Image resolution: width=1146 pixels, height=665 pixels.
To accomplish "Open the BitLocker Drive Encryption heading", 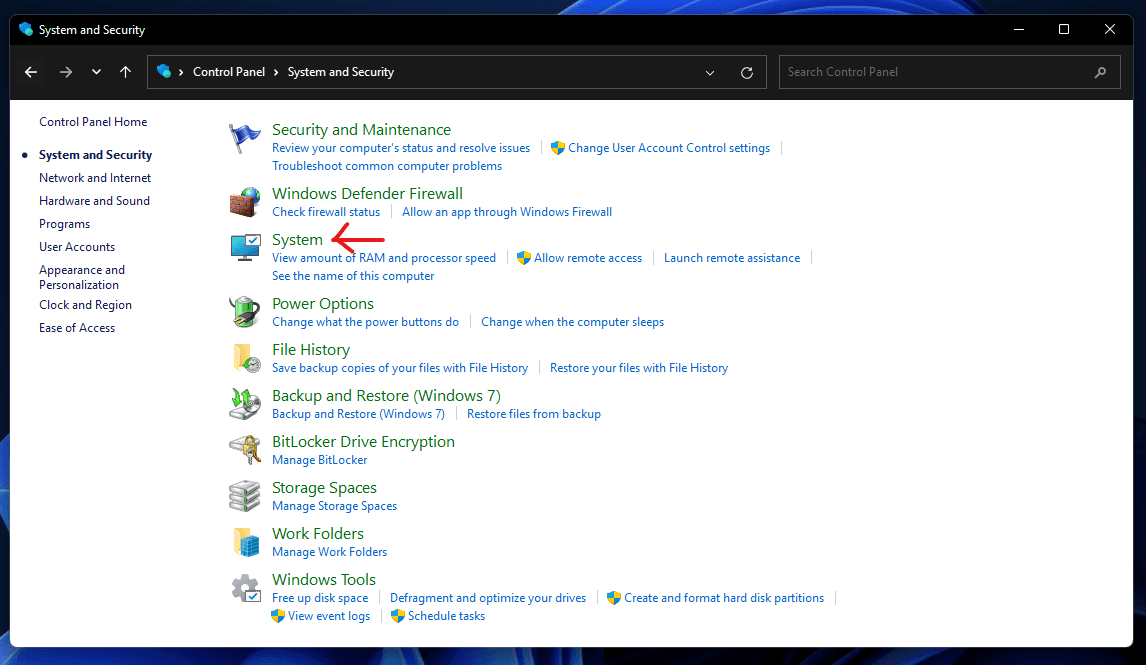I will (x=363, y=441).
